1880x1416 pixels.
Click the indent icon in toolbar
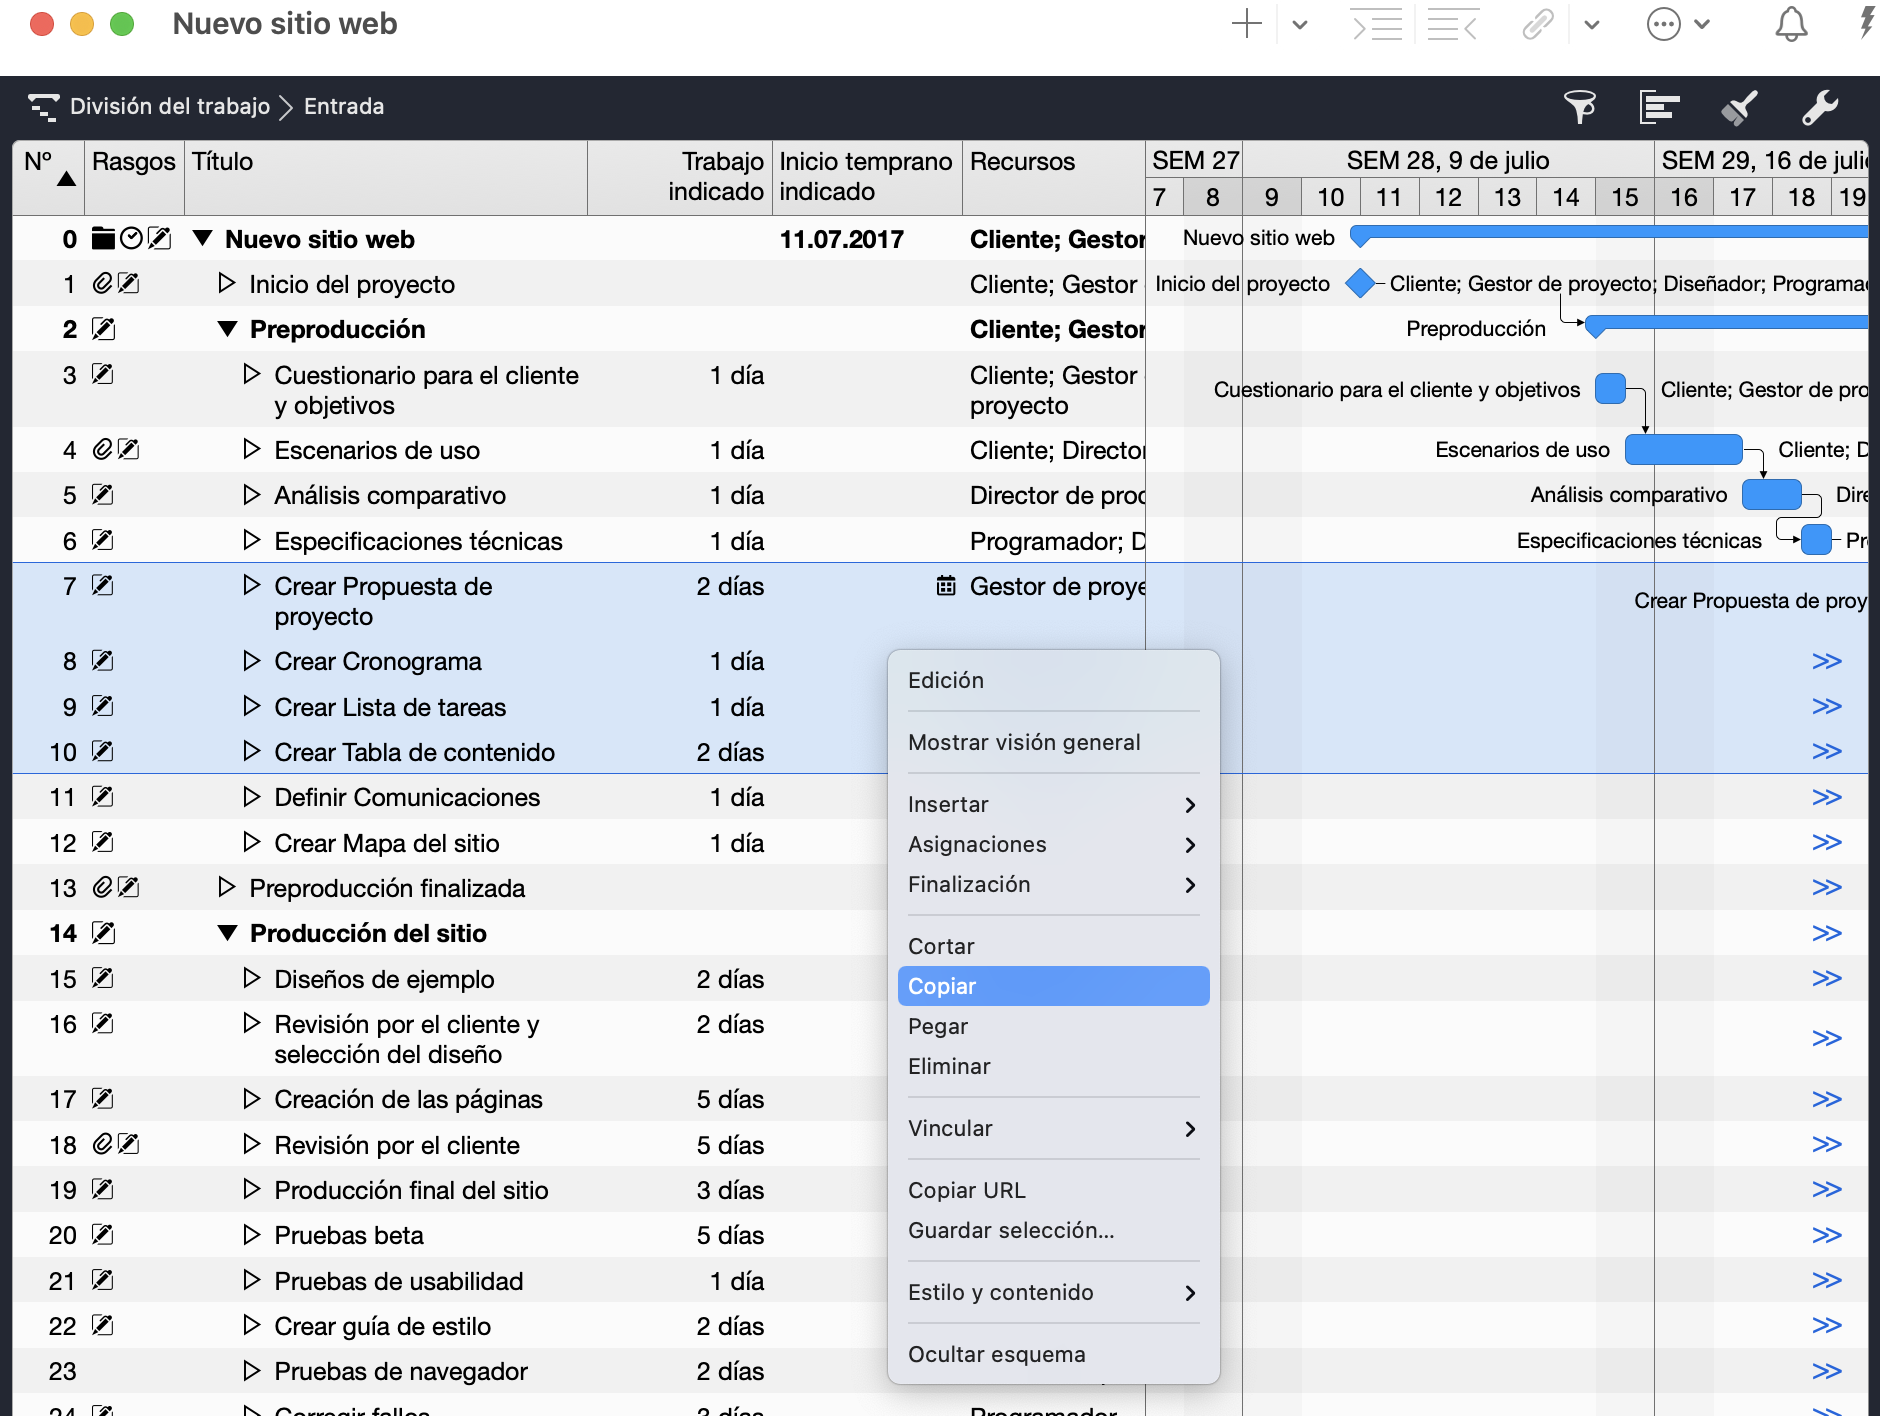[1377, 24]
